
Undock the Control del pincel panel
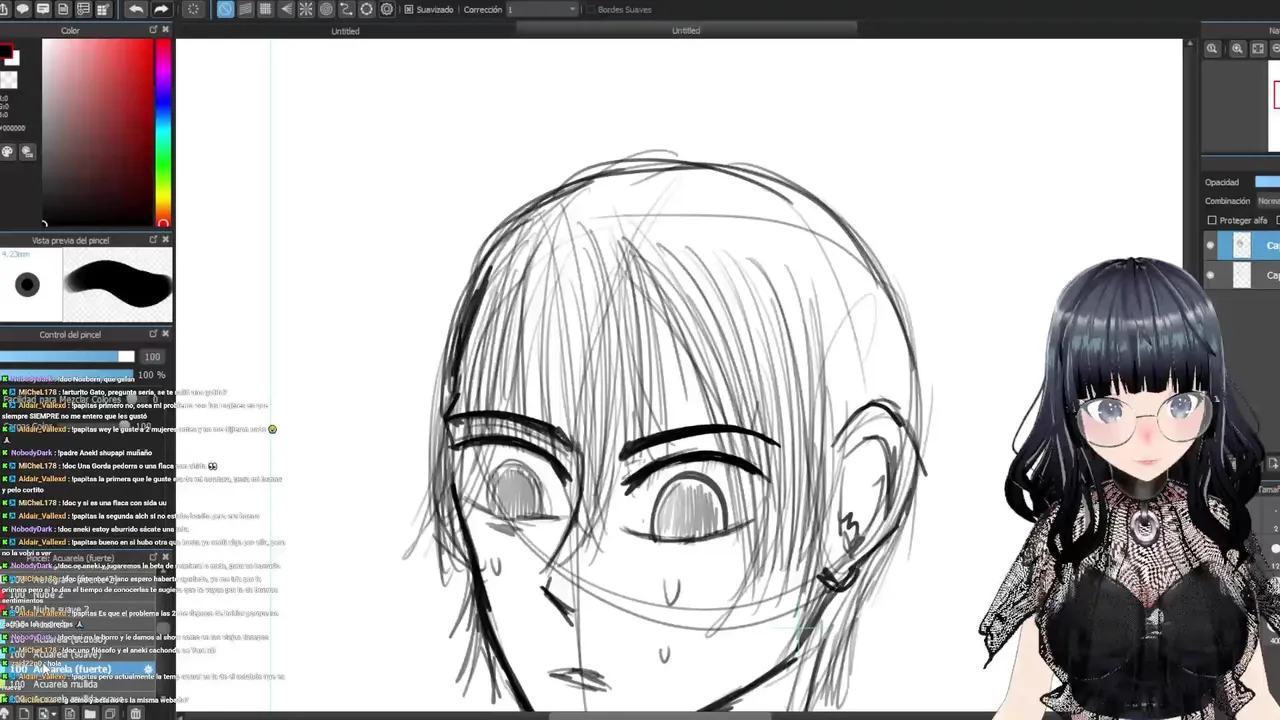[153, 334]
